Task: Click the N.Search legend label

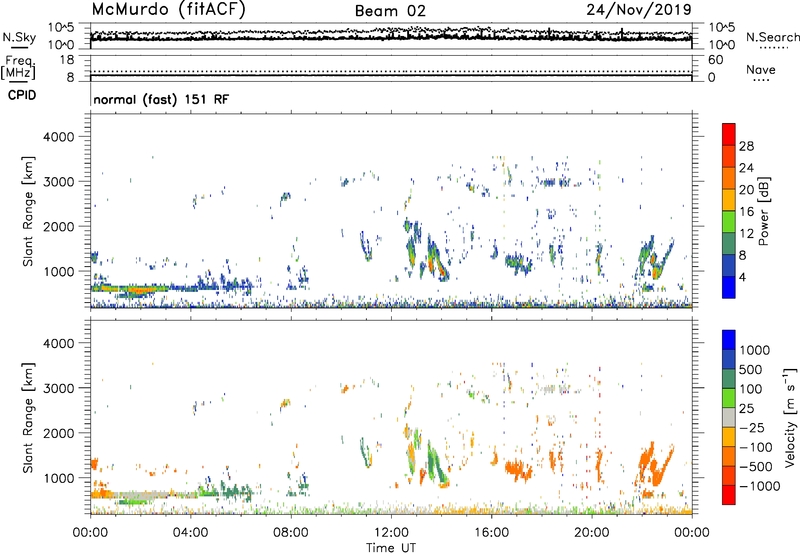Action: pyautogui.click(x=772, y=37)
